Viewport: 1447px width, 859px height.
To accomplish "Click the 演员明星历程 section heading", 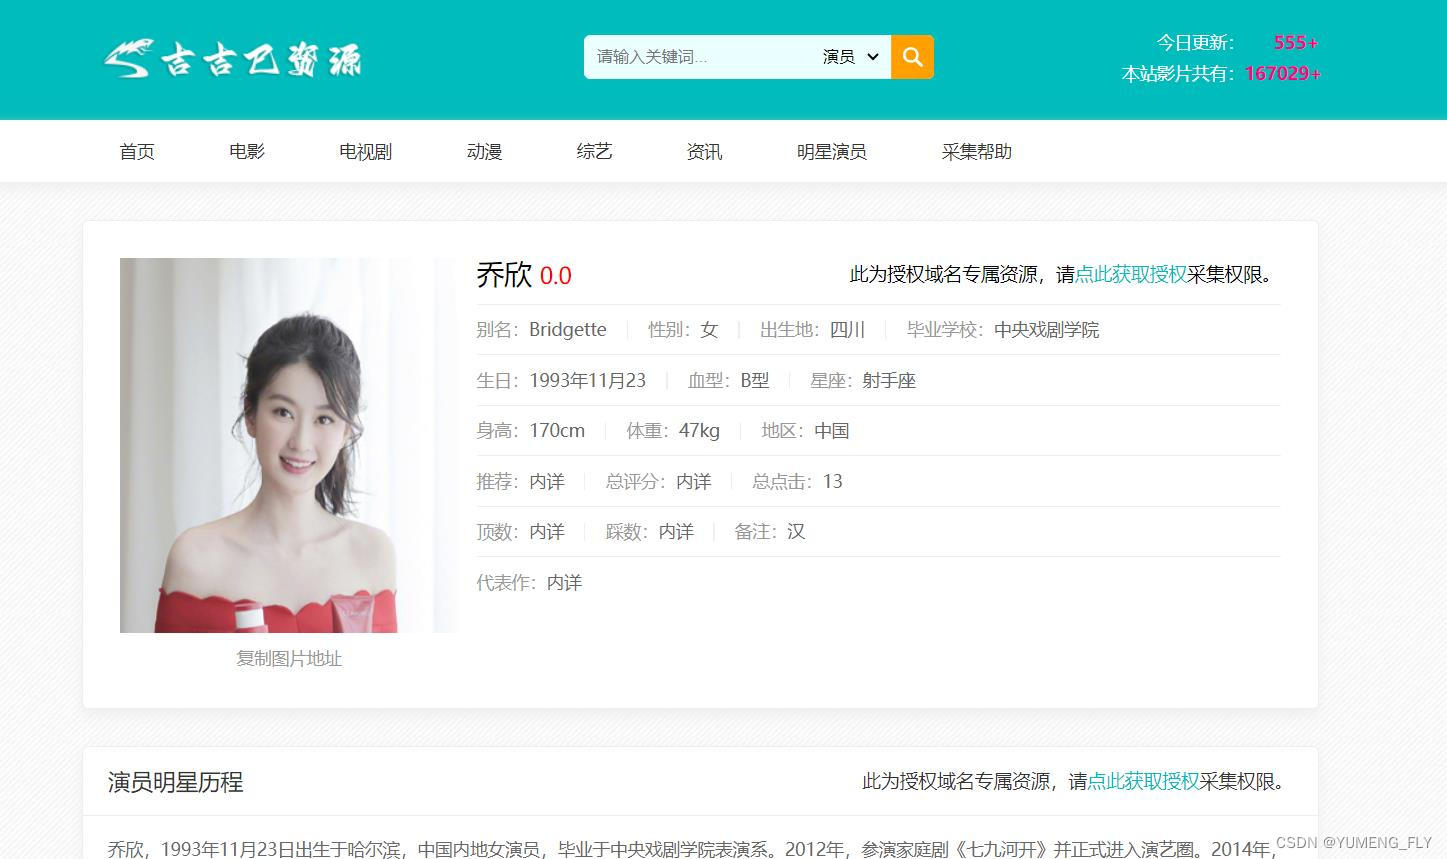I will pos(176,782).
